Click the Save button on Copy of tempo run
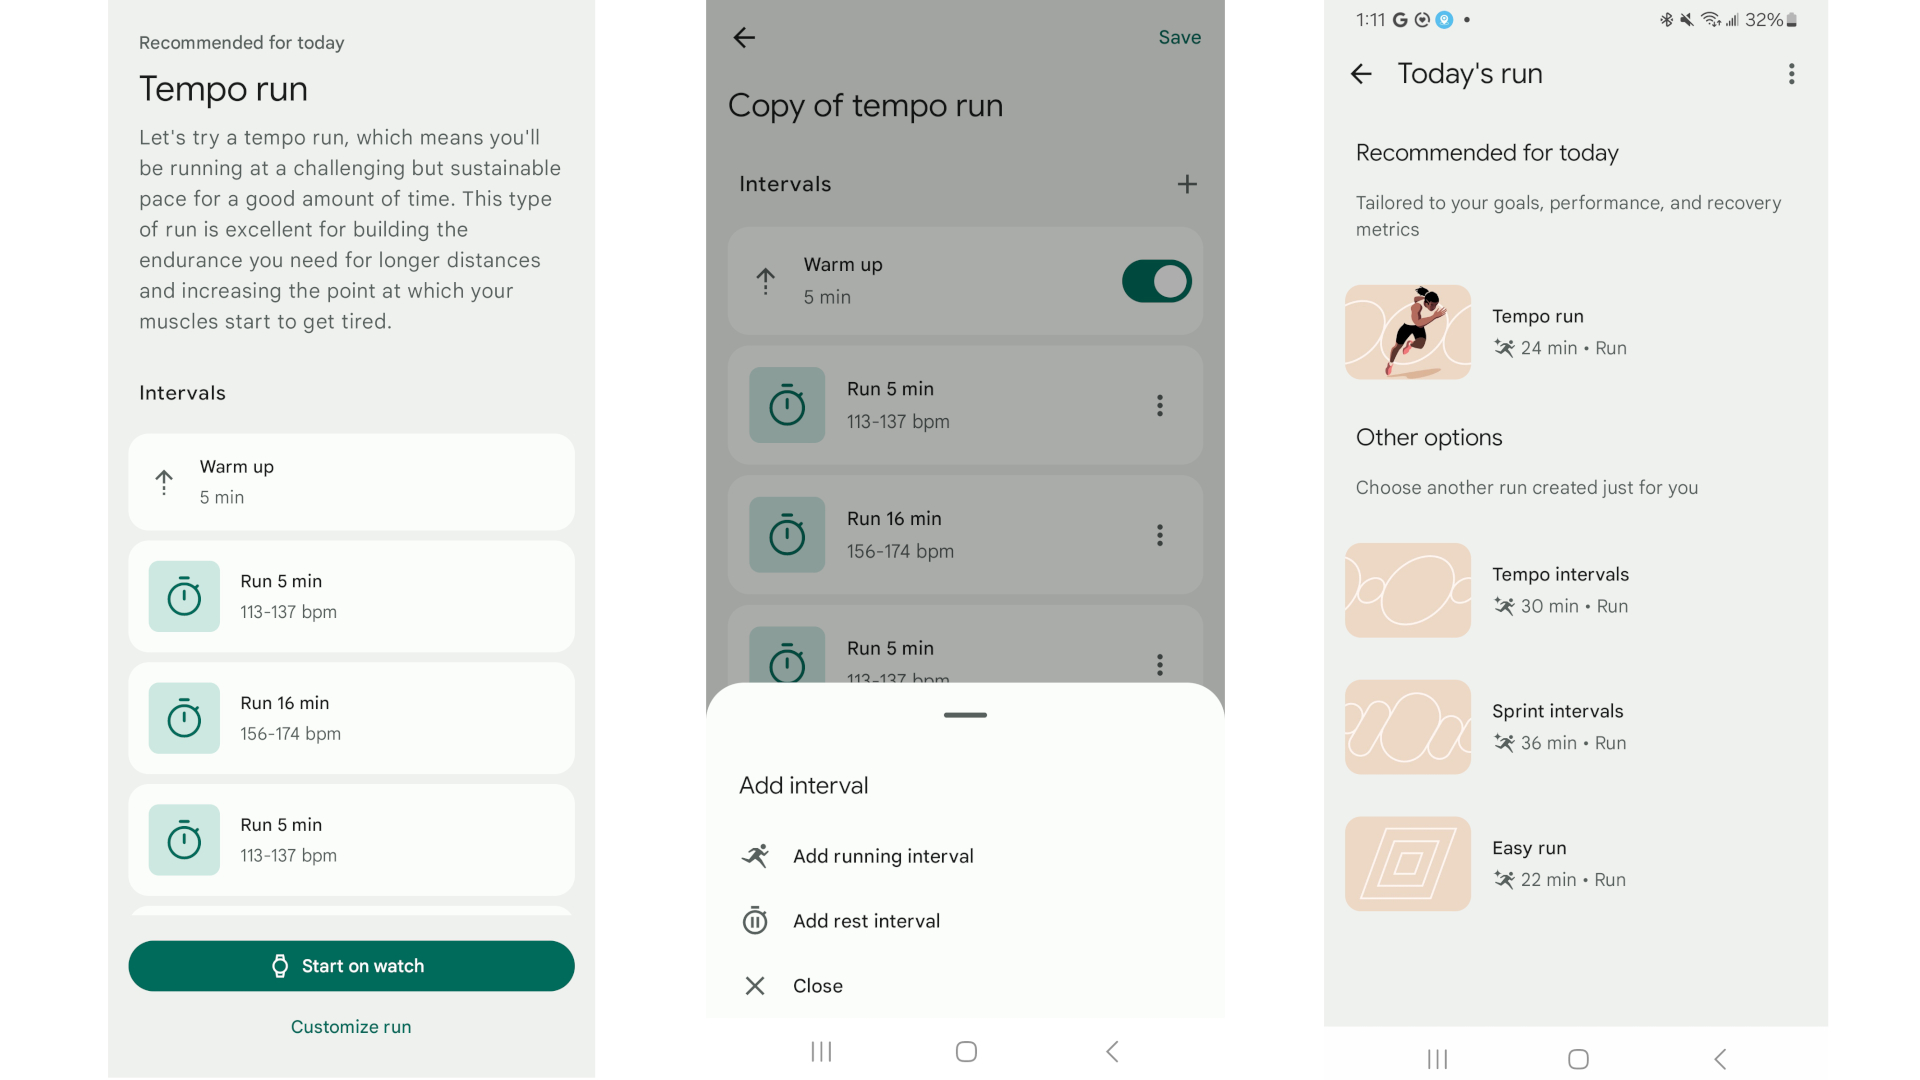Viewport: 1920px width, 1080px height. pos(1178,37)
